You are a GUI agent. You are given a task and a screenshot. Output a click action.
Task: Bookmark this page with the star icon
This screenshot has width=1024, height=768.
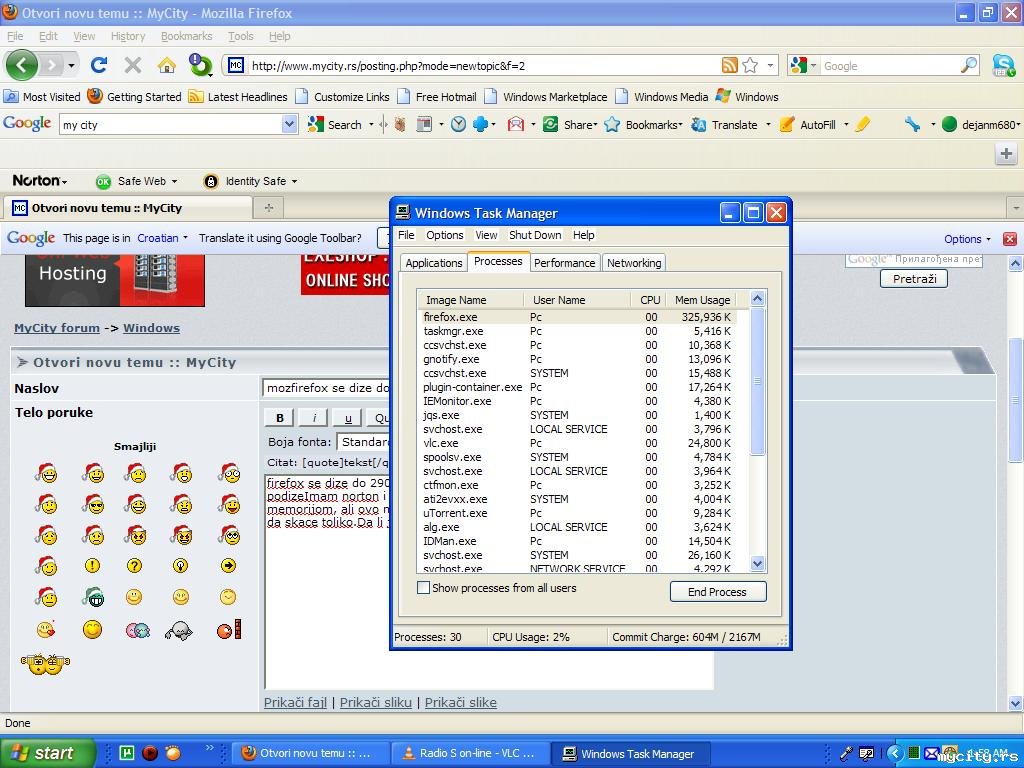750,65
